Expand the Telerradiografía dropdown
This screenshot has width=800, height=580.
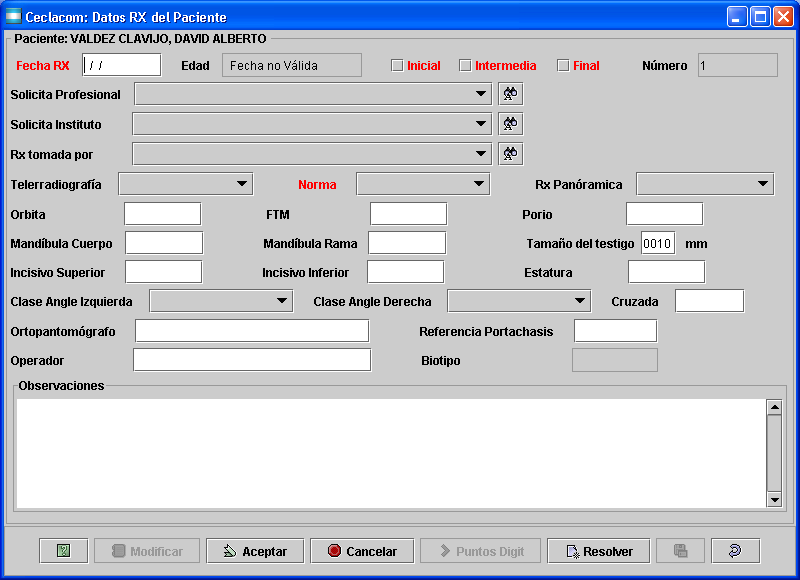tap(186, 184)
